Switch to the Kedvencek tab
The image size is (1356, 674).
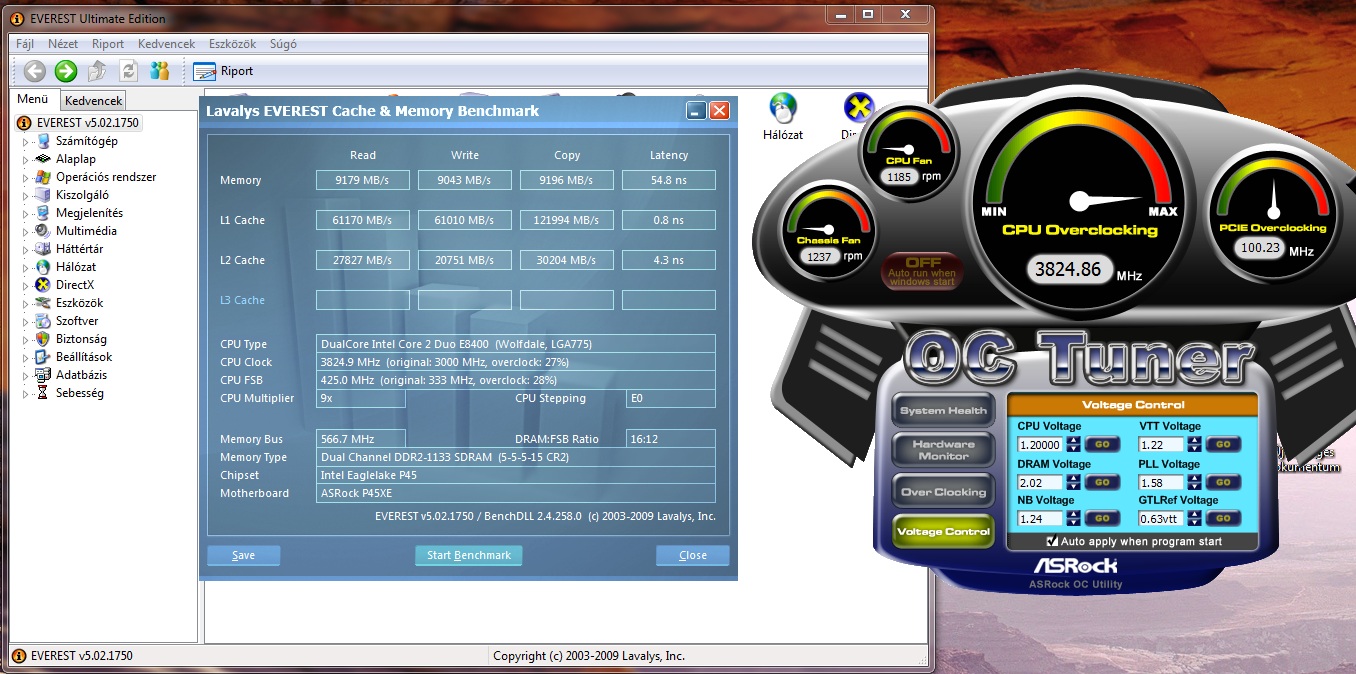tap(93, 101)
